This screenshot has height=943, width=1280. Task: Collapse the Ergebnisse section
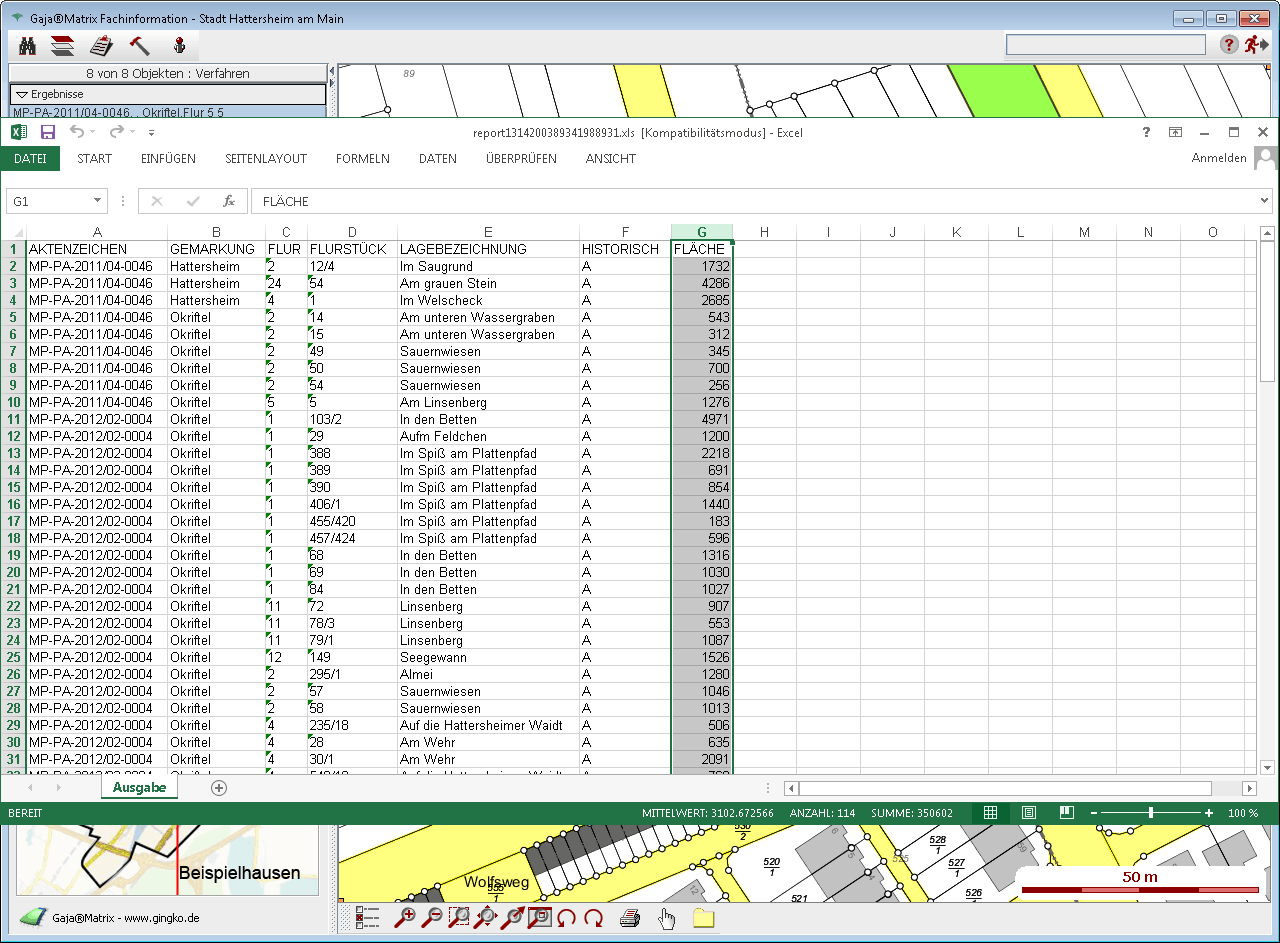pos(22,94)
